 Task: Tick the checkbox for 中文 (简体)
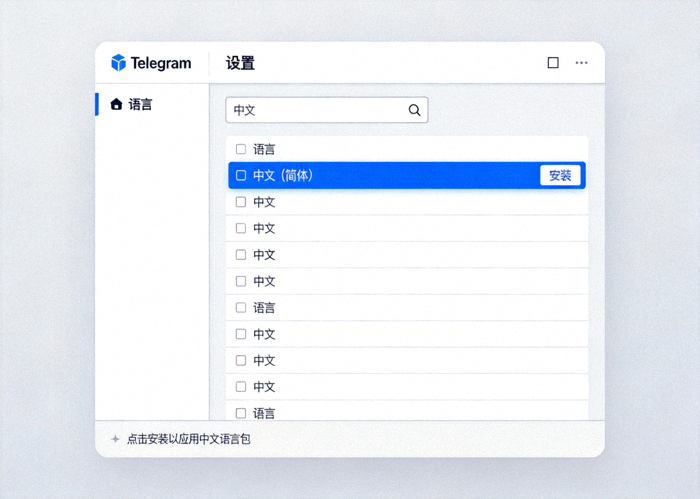coord(241,175)
